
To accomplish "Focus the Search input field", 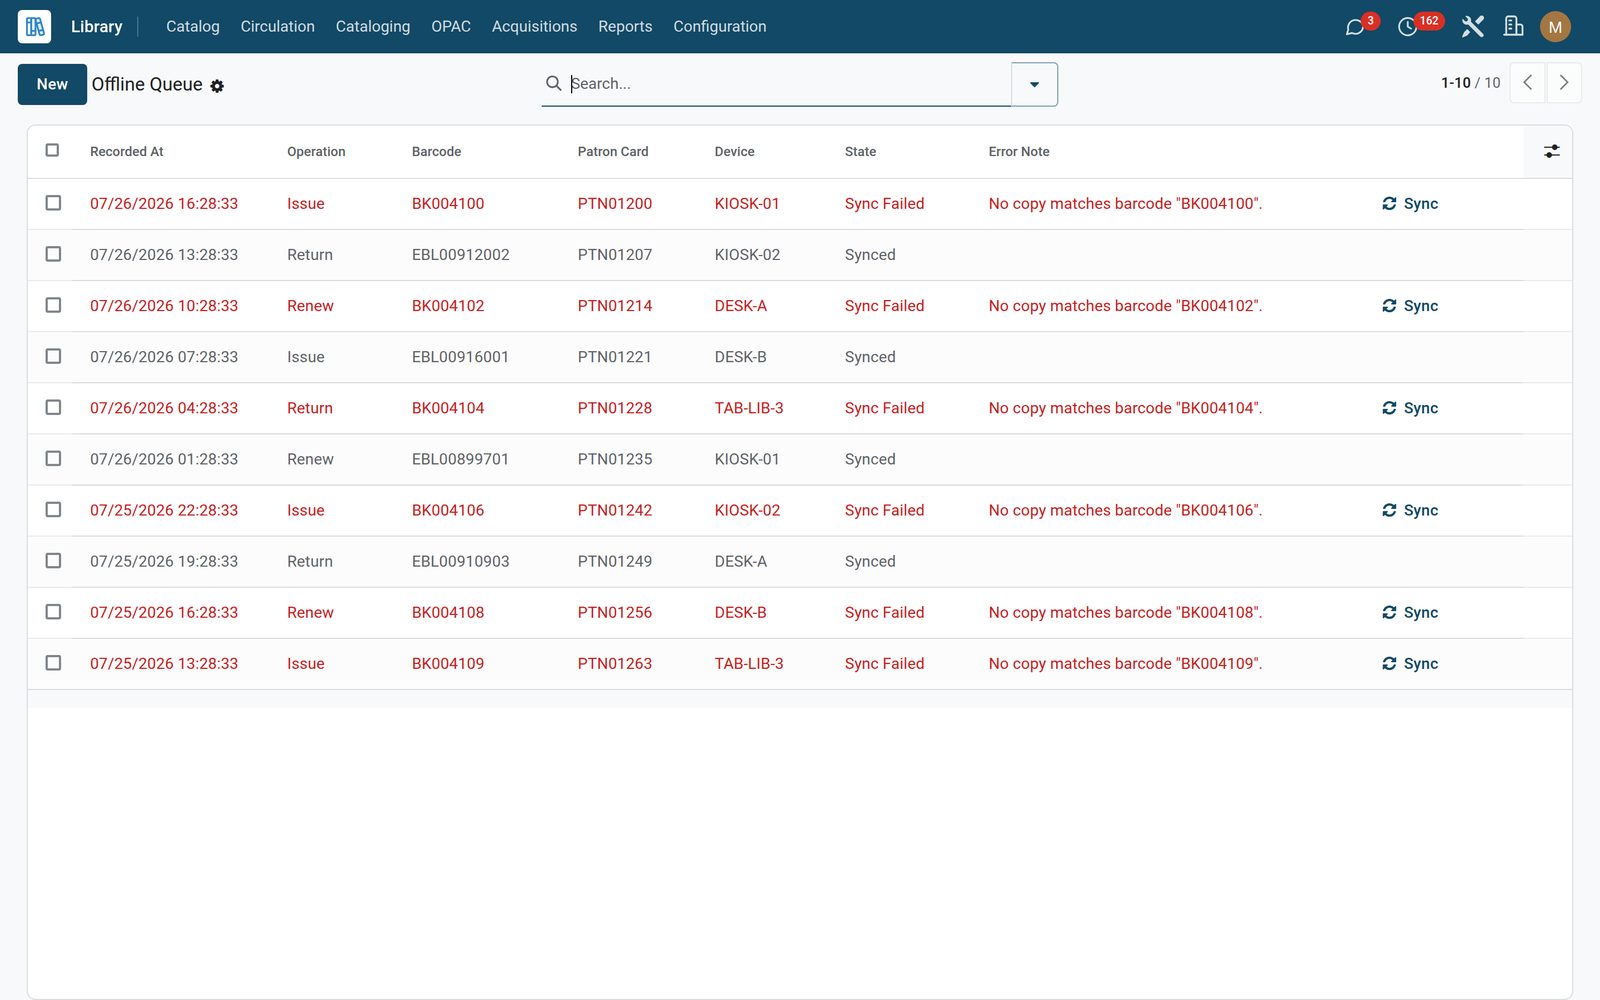I will (x=788, y=84).
